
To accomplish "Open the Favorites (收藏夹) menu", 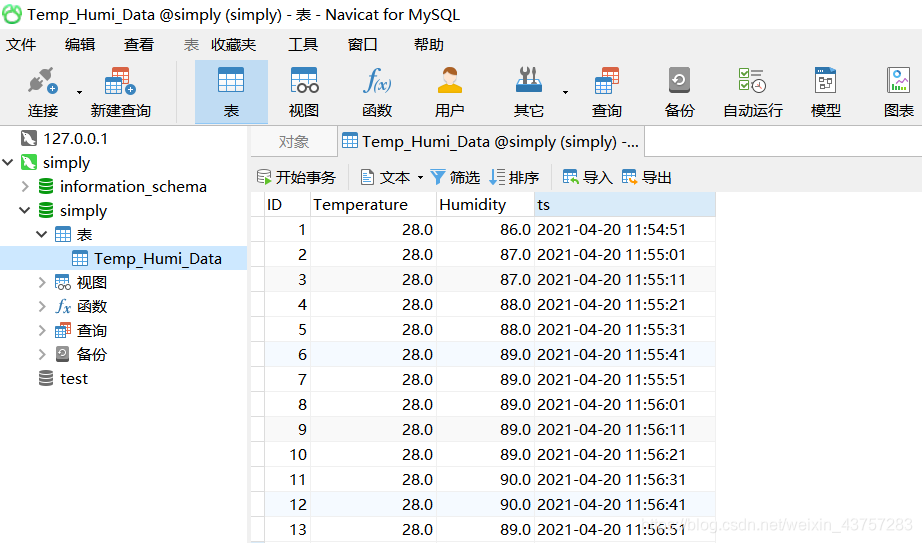I will [233, 45].
